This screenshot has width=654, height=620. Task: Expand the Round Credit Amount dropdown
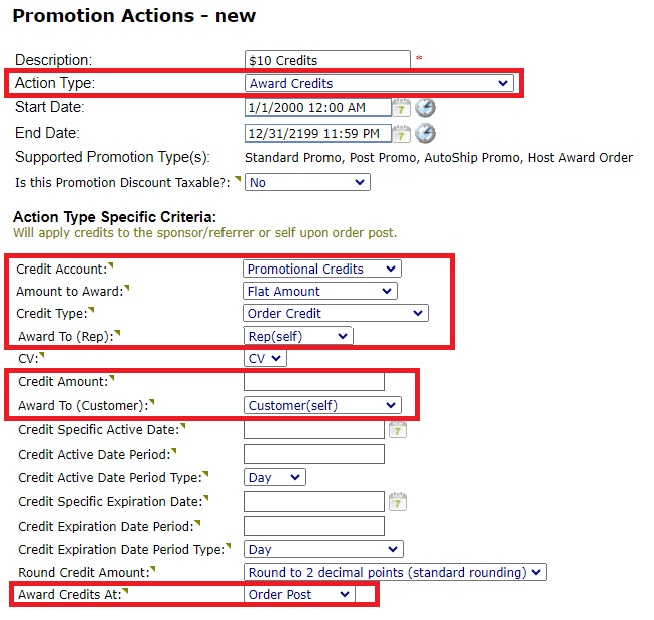pos(396,572)
